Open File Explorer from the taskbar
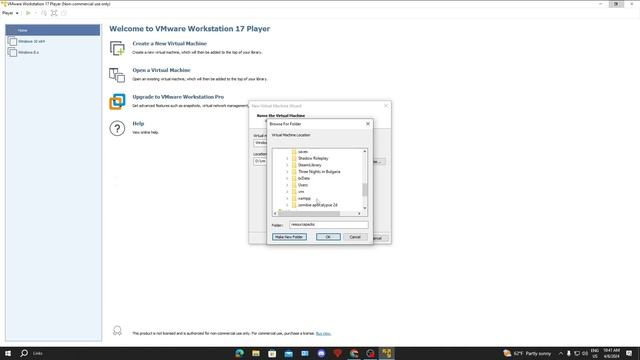Viewport: 640px width, 360px height. (256, 353)
